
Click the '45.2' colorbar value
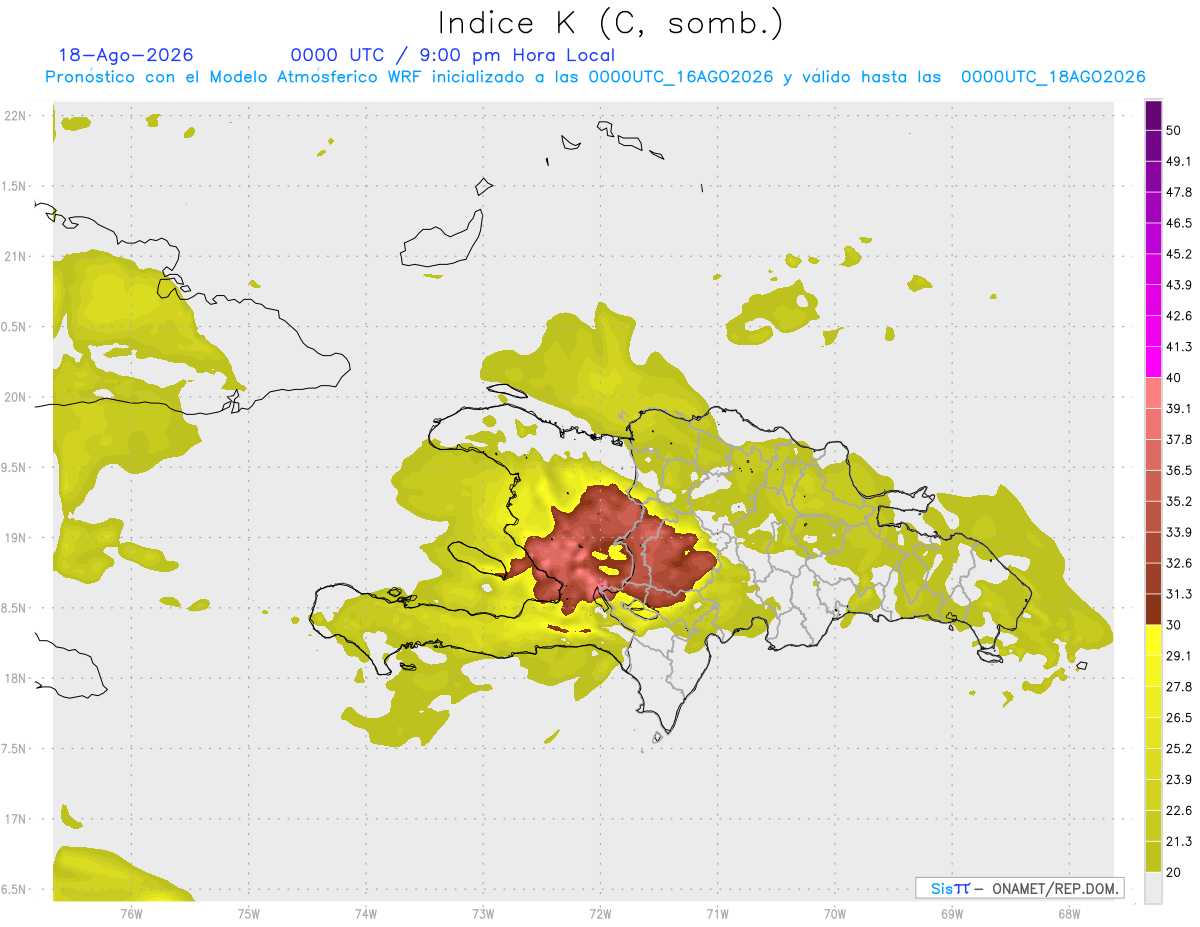pyautogui.click(x=1179, y=254)
